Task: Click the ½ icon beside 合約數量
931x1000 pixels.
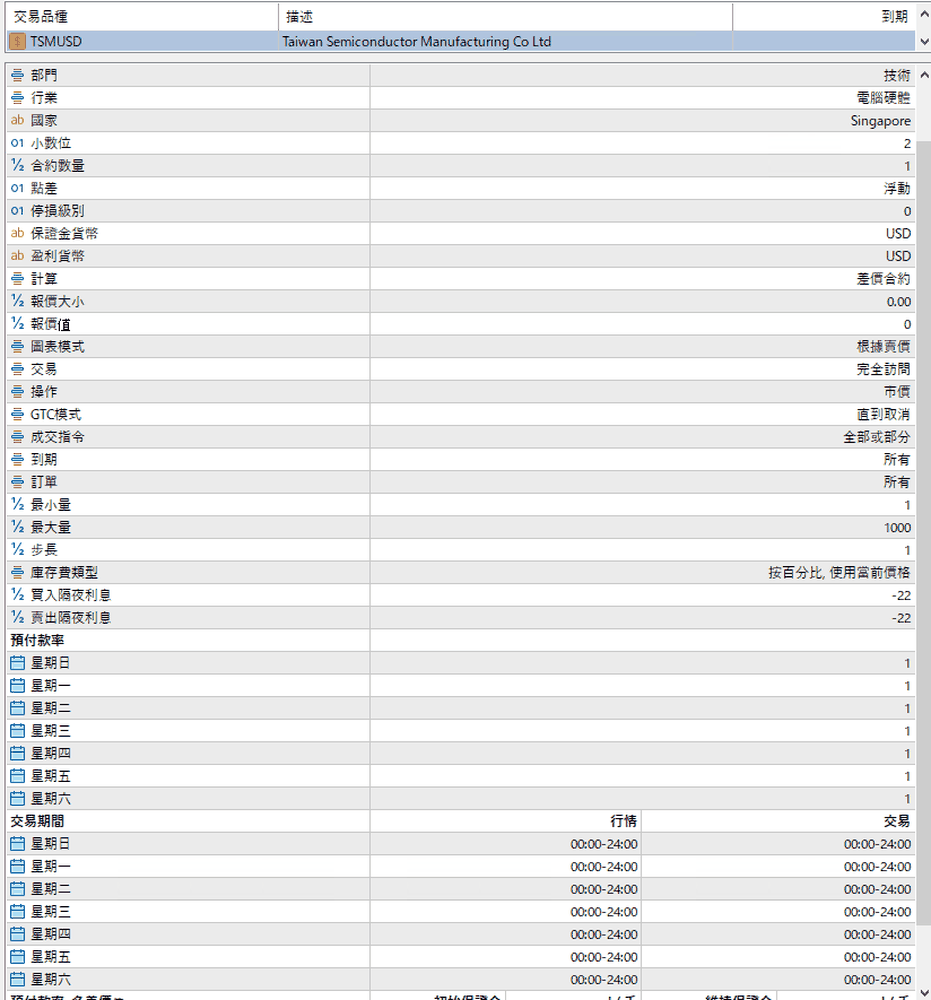Action: [x=17, y=165]
